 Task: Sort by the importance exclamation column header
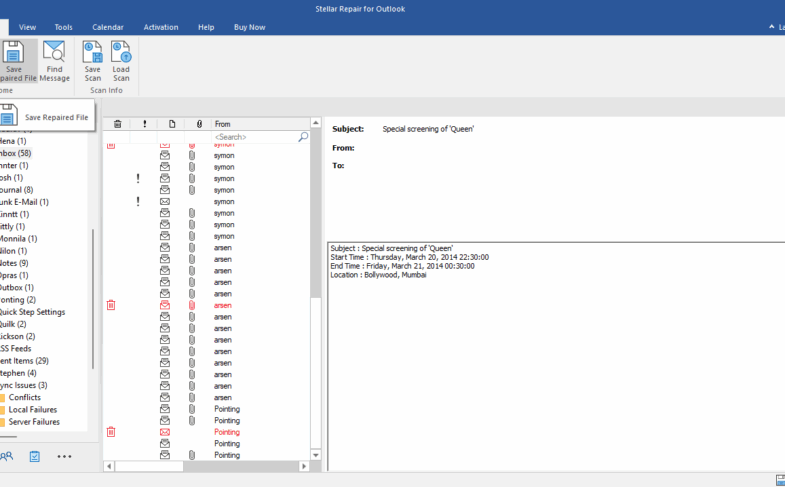pyautogui.click(x=145, y=124)
